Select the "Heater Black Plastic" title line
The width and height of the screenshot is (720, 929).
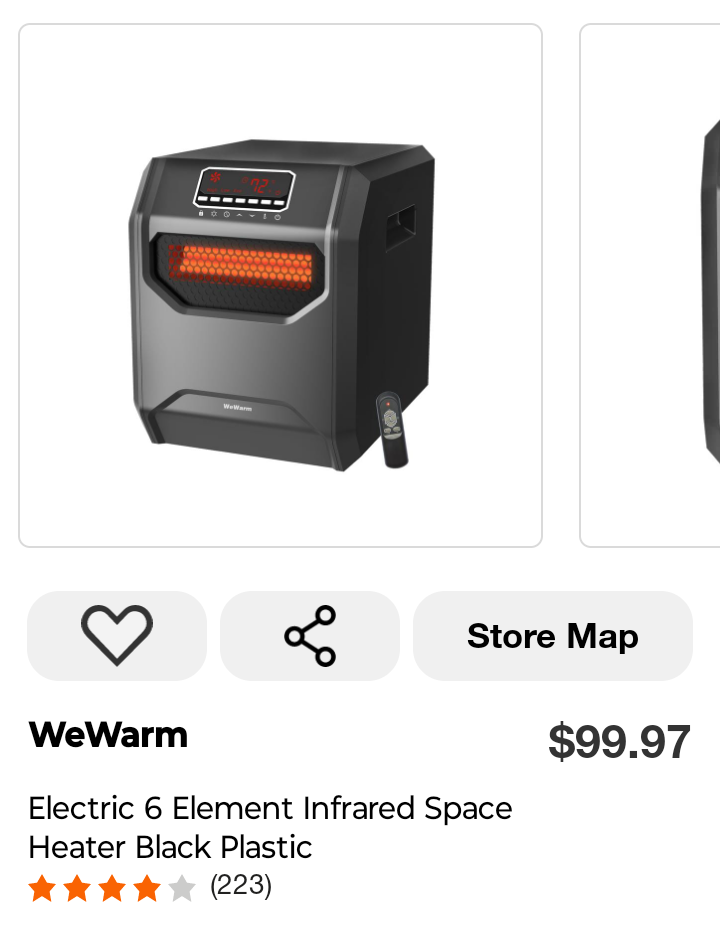tap(170, 847)
